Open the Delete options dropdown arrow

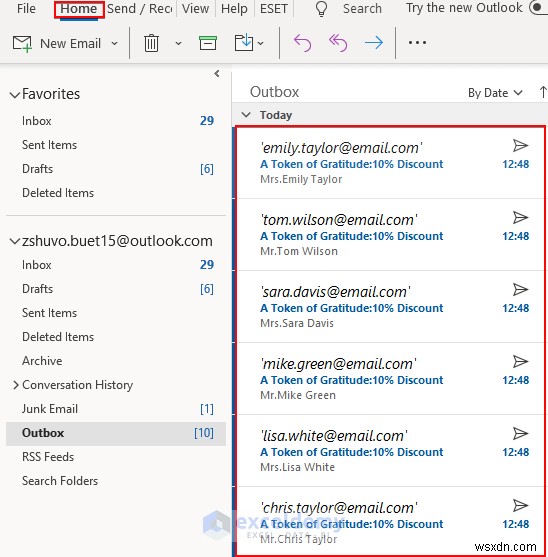[x=178, y=44]
